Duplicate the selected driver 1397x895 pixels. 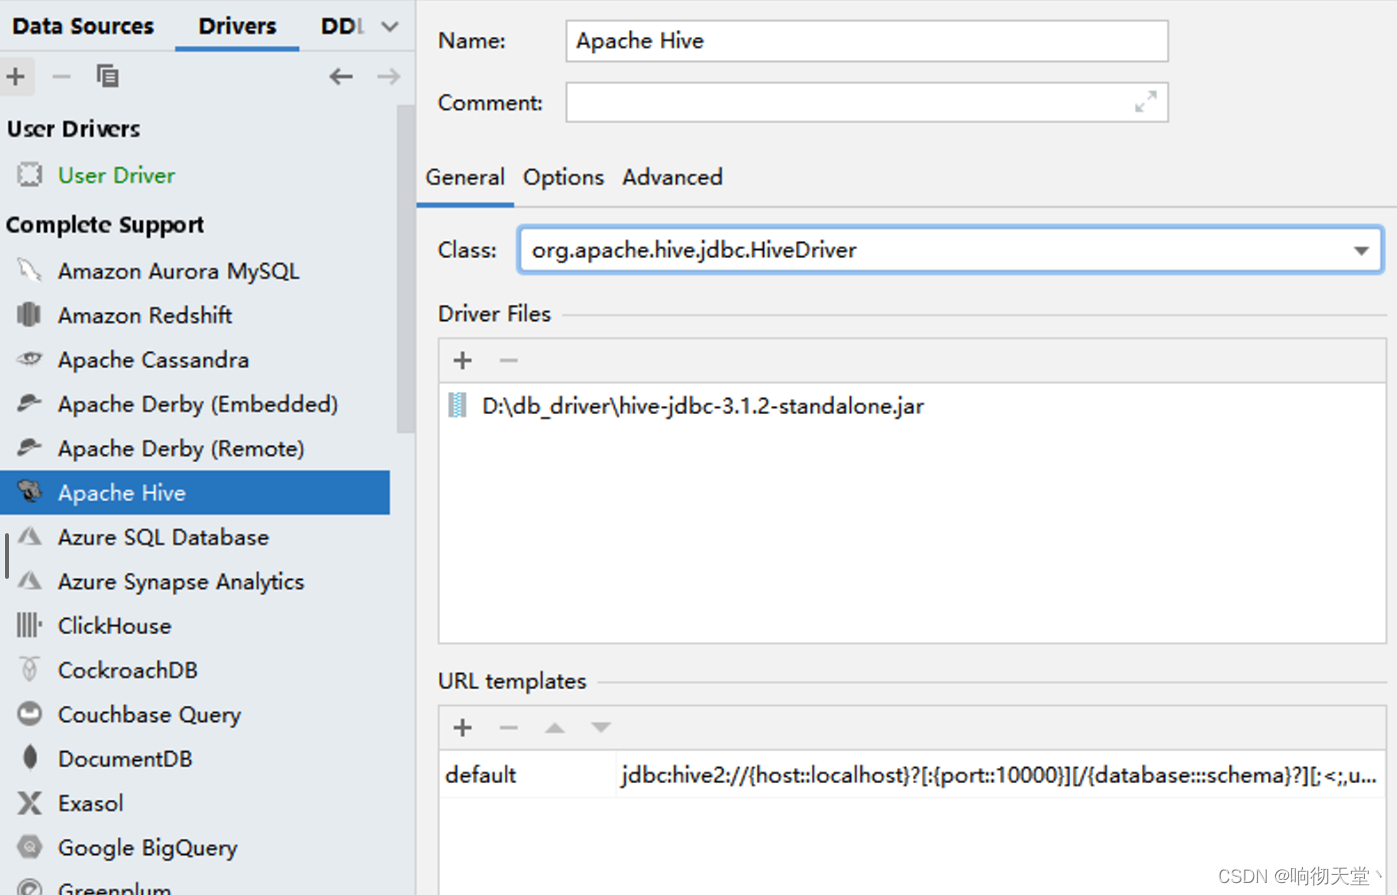pos(107,76)
